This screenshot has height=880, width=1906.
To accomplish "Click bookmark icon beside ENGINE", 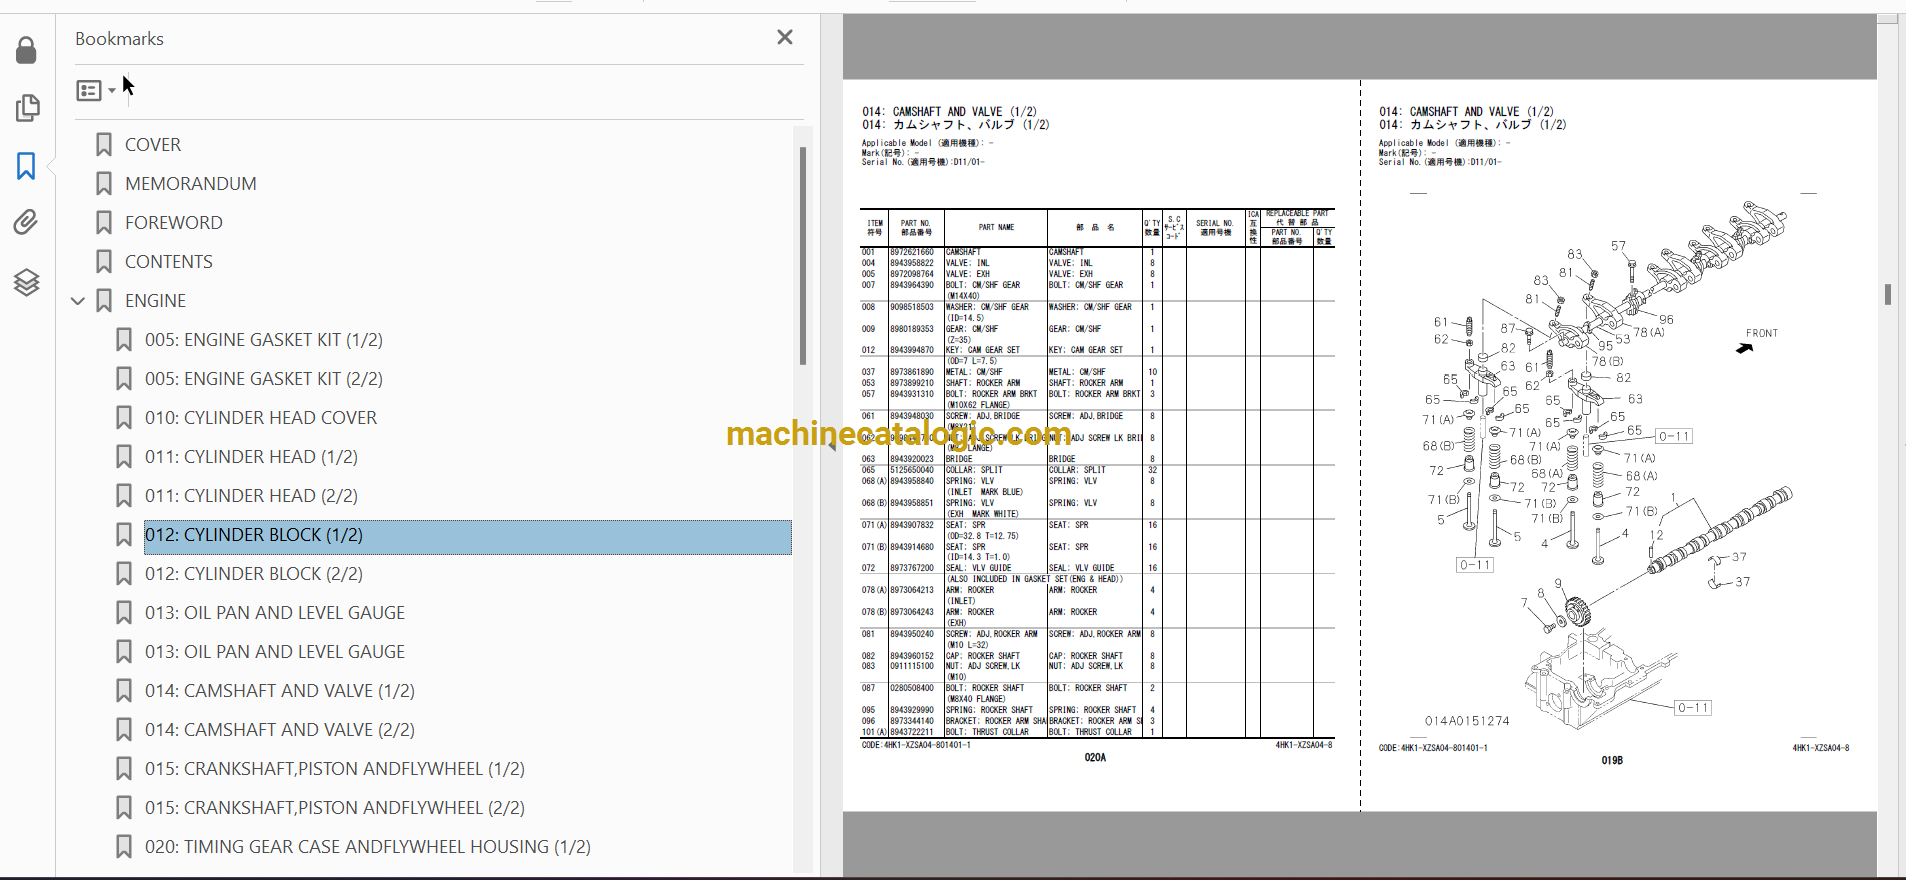I will click(x=104, y=301).
